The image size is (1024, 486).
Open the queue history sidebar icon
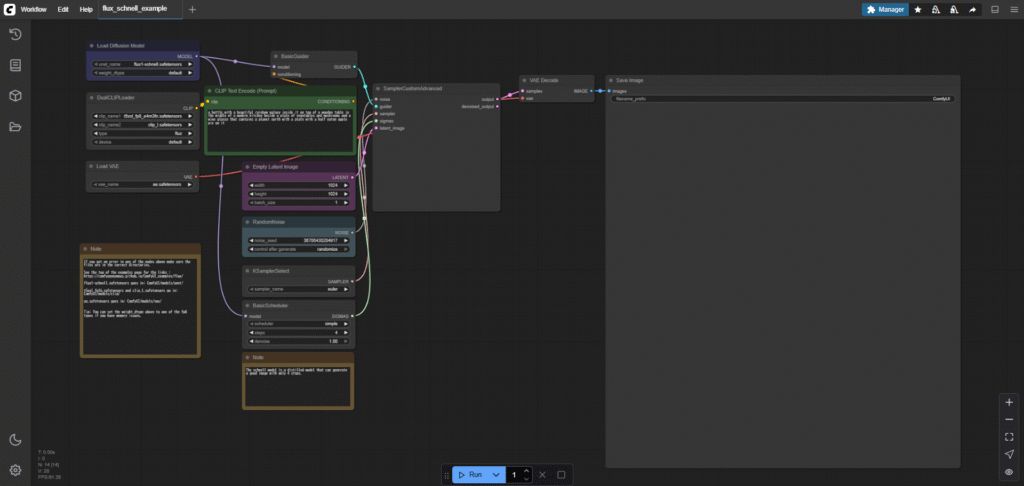(15, 35)
